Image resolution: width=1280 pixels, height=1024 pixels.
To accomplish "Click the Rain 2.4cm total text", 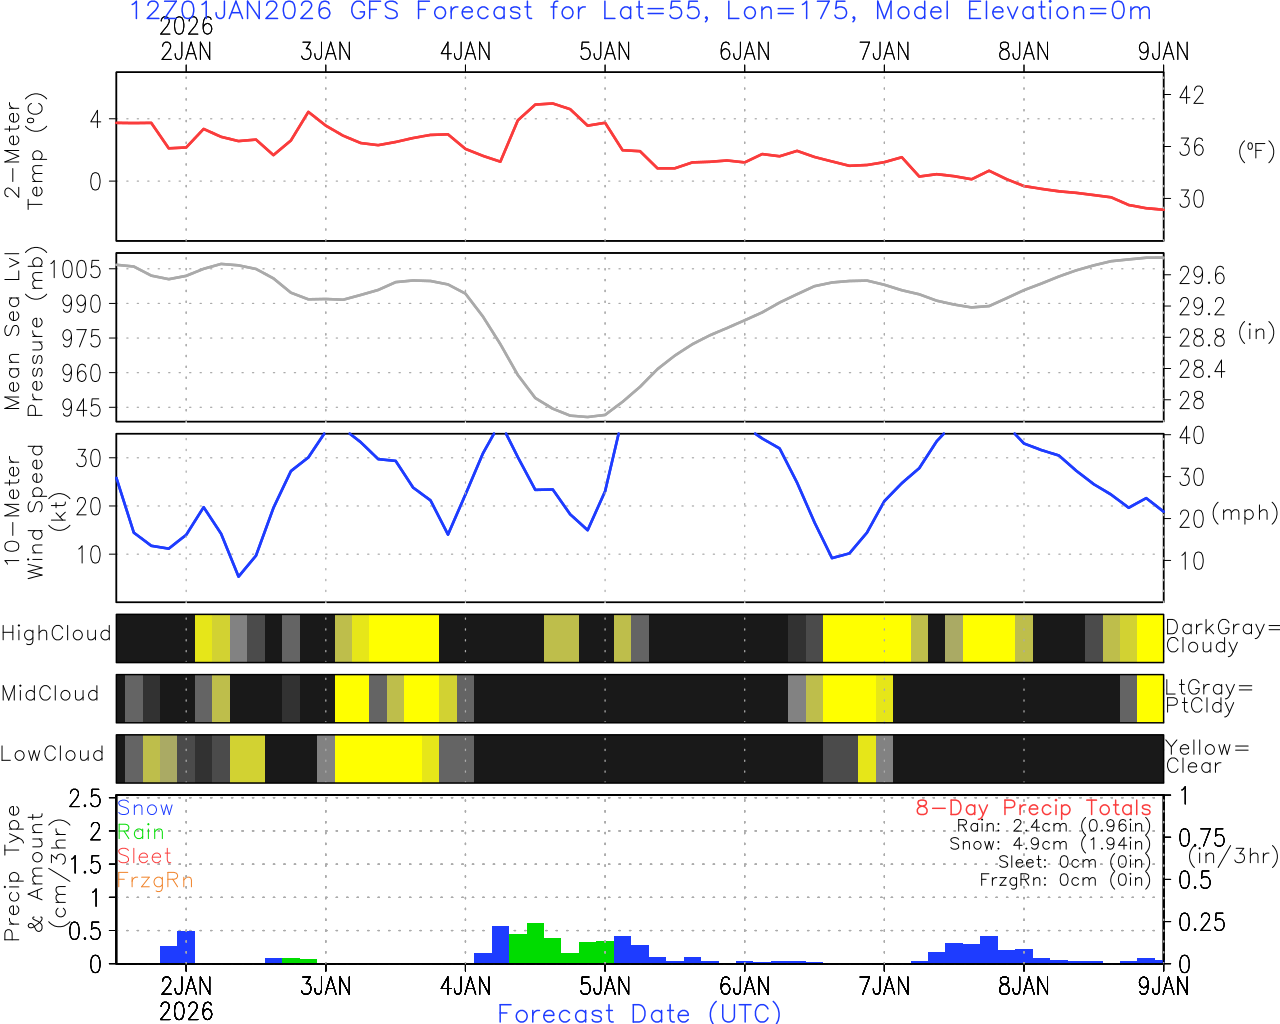I will (x=1053, y=826).
